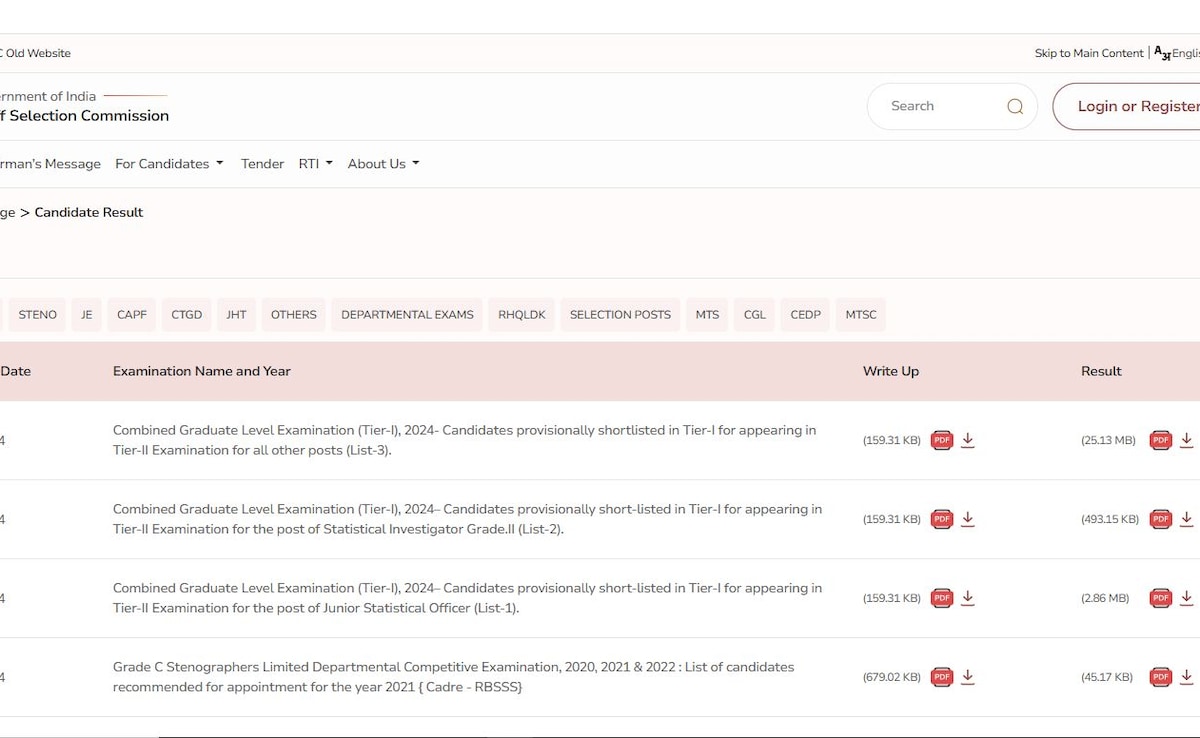The image size is (1200, 738).
Task: Click Skip to Main Content link
Action: [1088, 54]
